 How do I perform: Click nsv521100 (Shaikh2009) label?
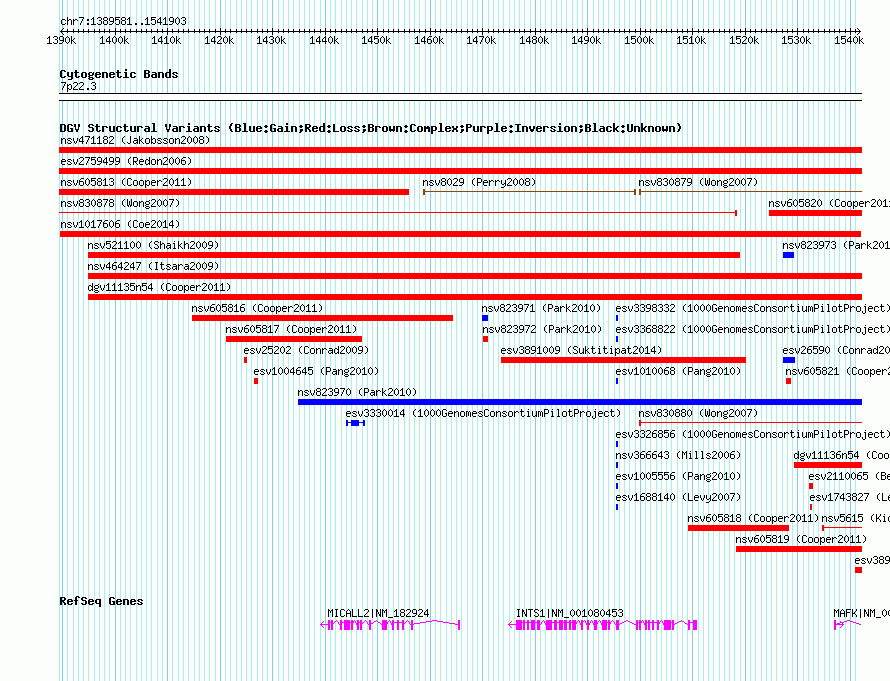tap(153, 245)
